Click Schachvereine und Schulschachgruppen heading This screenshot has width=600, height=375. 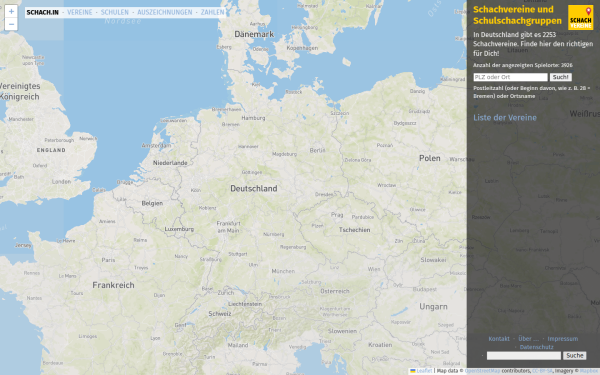point(517,15)
